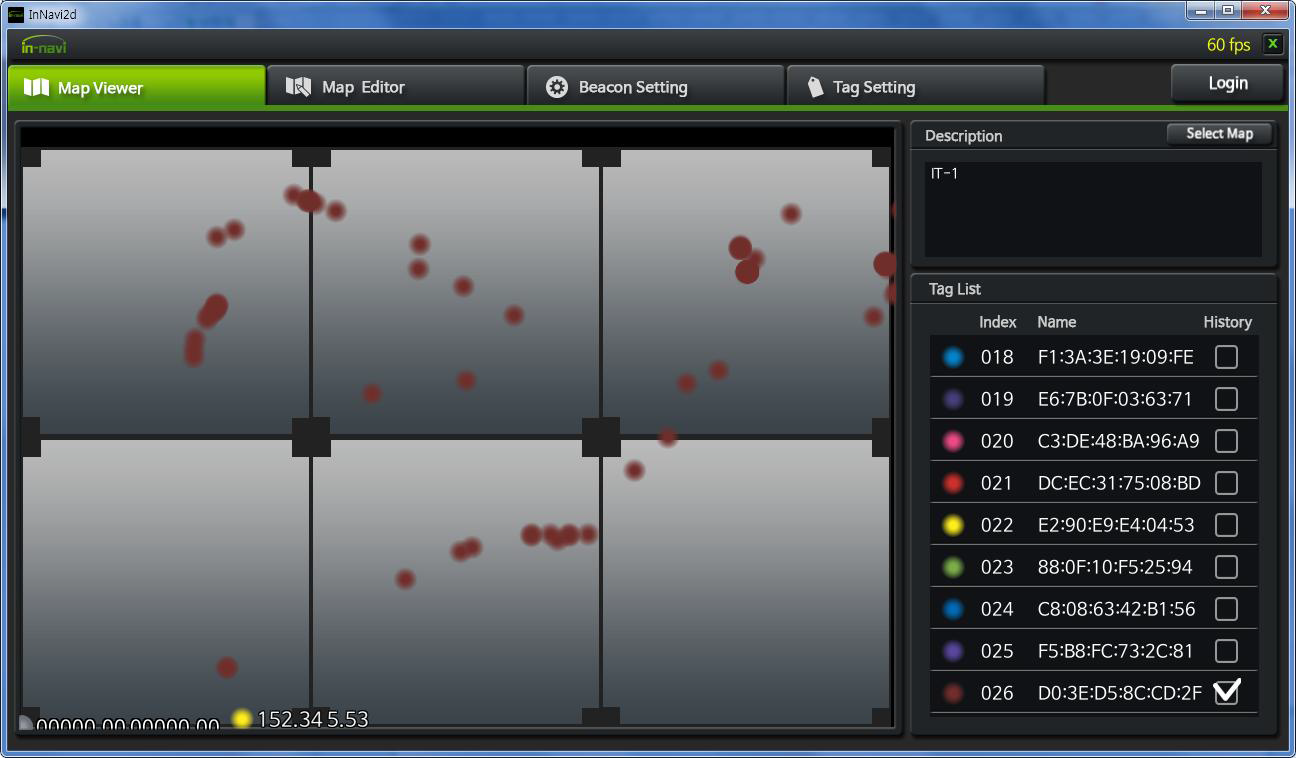
Task: Click the purple color dot of tag 019
Action: (953, 399)
